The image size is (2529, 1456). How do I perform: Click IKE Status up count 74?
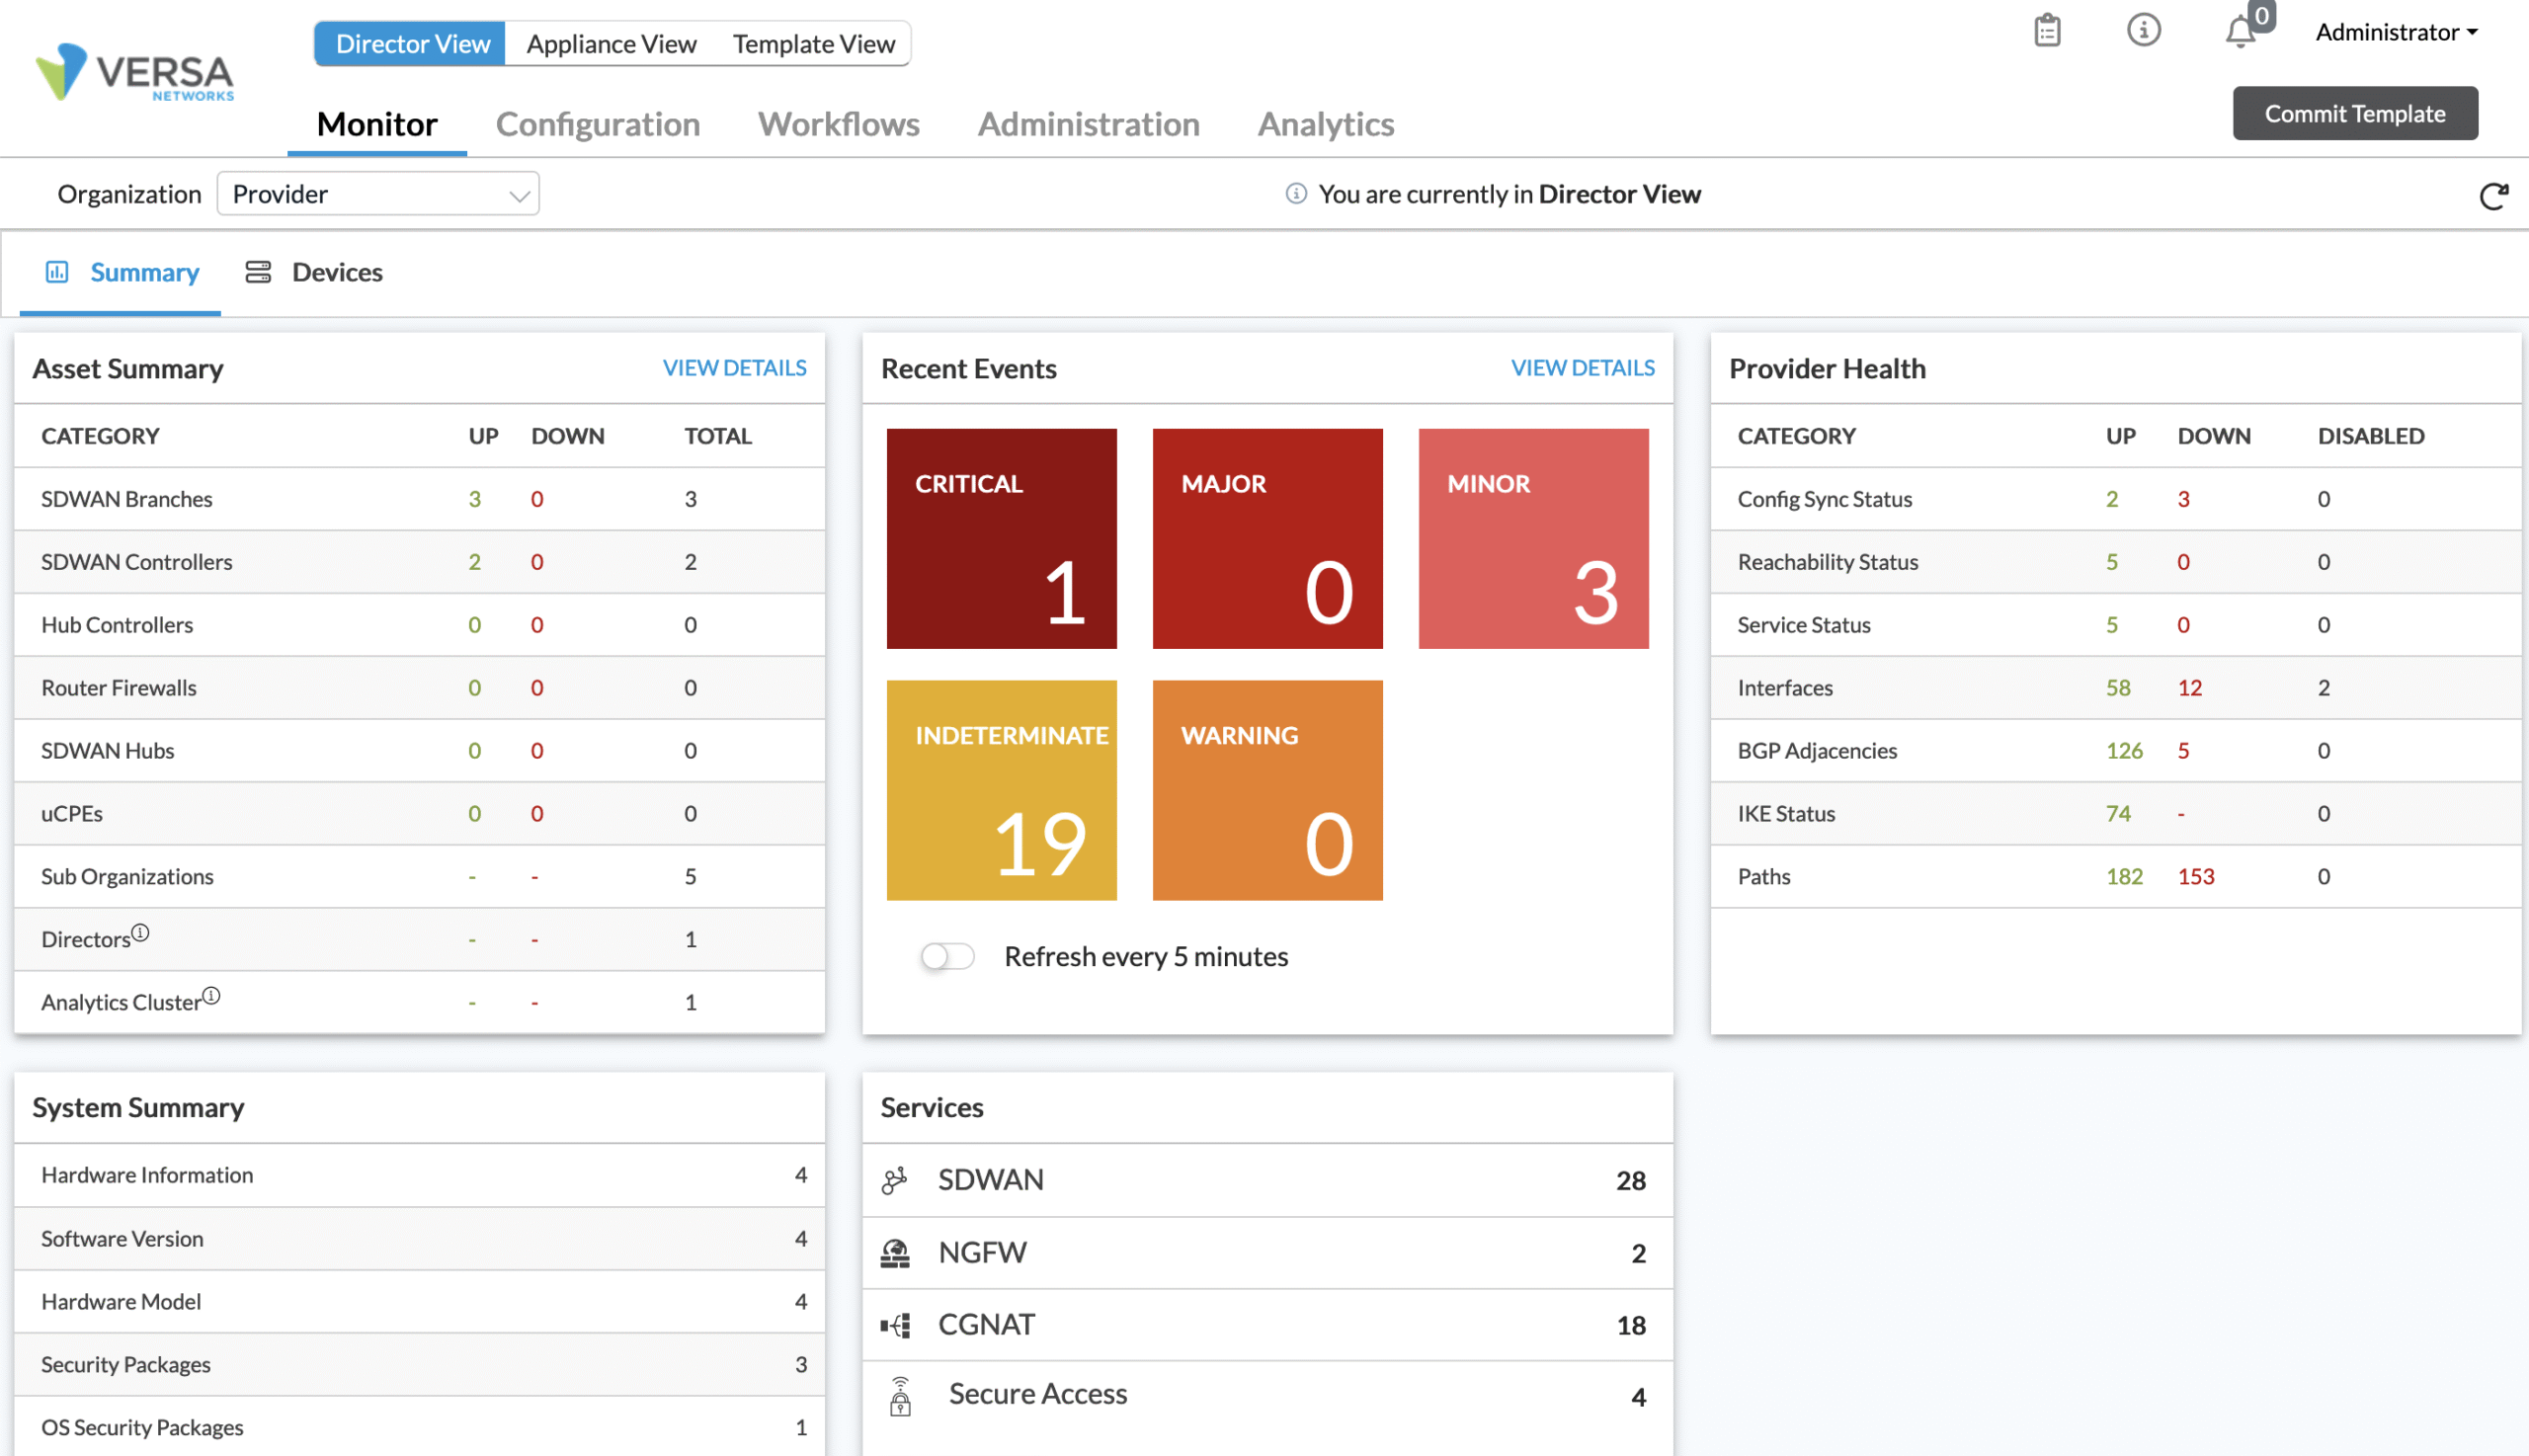point(2117,814)
